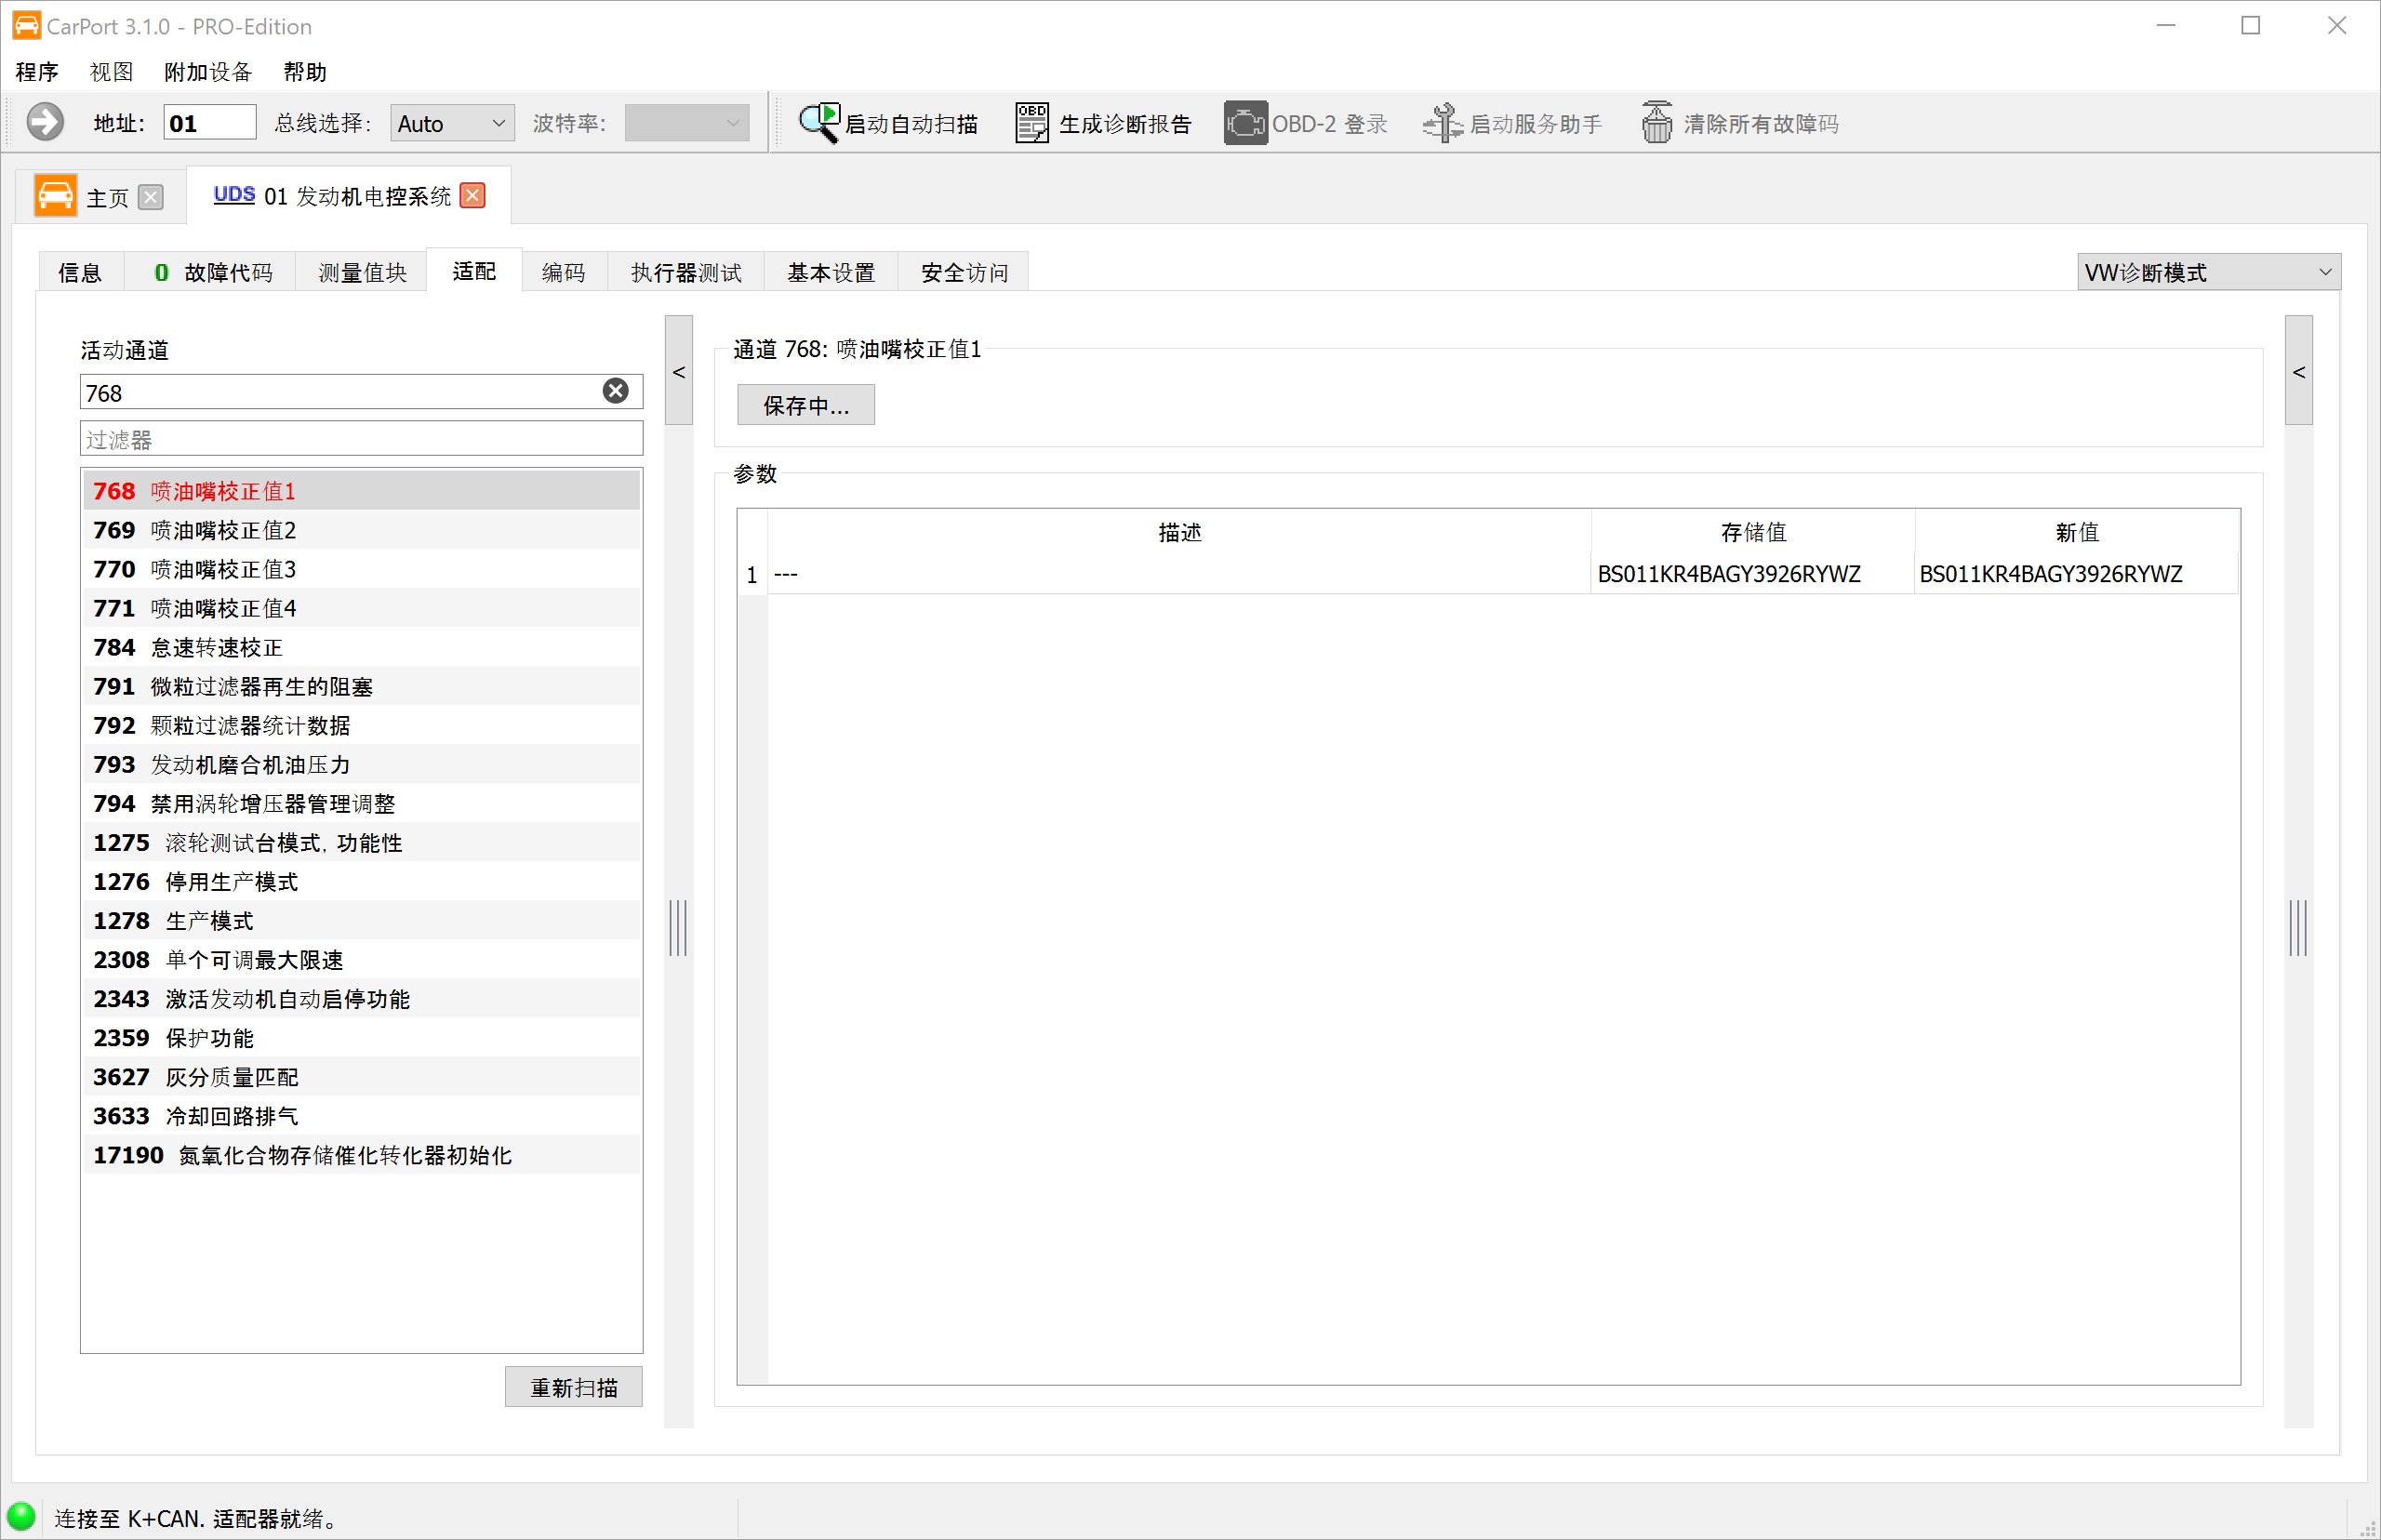Open OBD-2 登录 engine icon
2381x1540 pixels.
(x=1245, y=123)
